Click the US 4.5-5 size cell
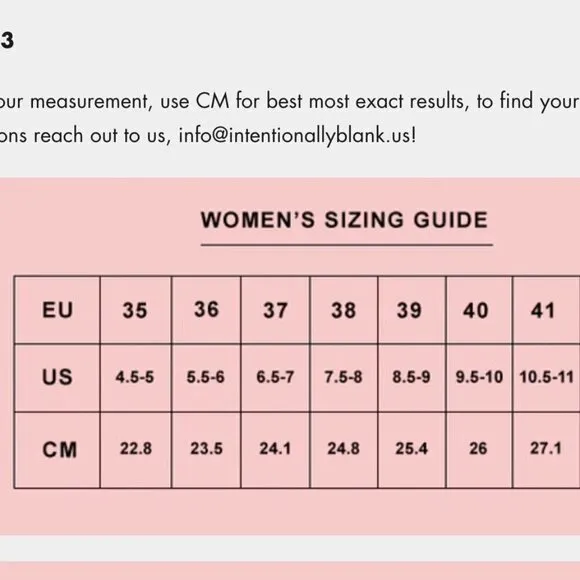 click(135, 378)
